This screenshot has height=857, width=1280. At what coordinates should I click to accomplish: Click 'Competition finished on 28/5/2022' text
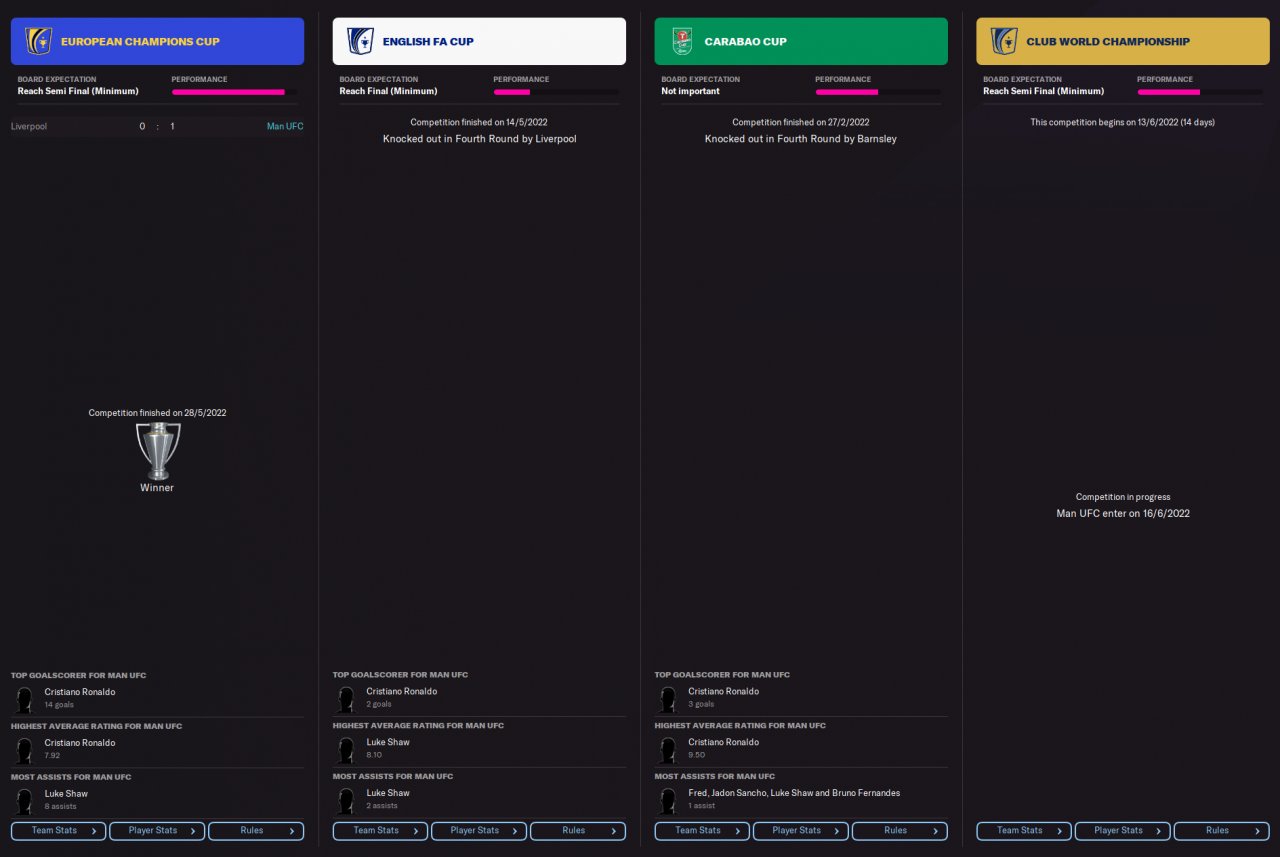point(157,413)
